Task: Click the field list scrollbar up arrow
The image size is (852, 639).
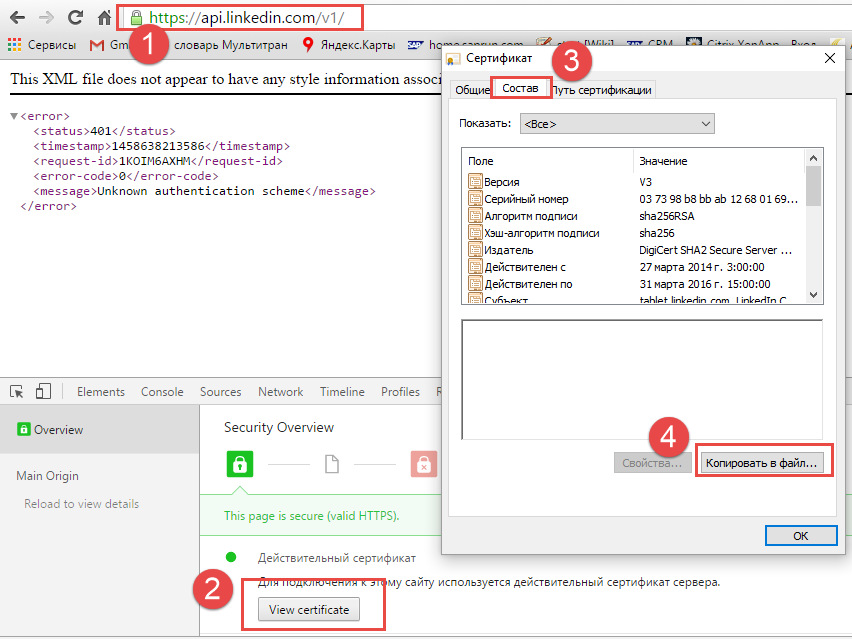Action: [x=813, y=158]
